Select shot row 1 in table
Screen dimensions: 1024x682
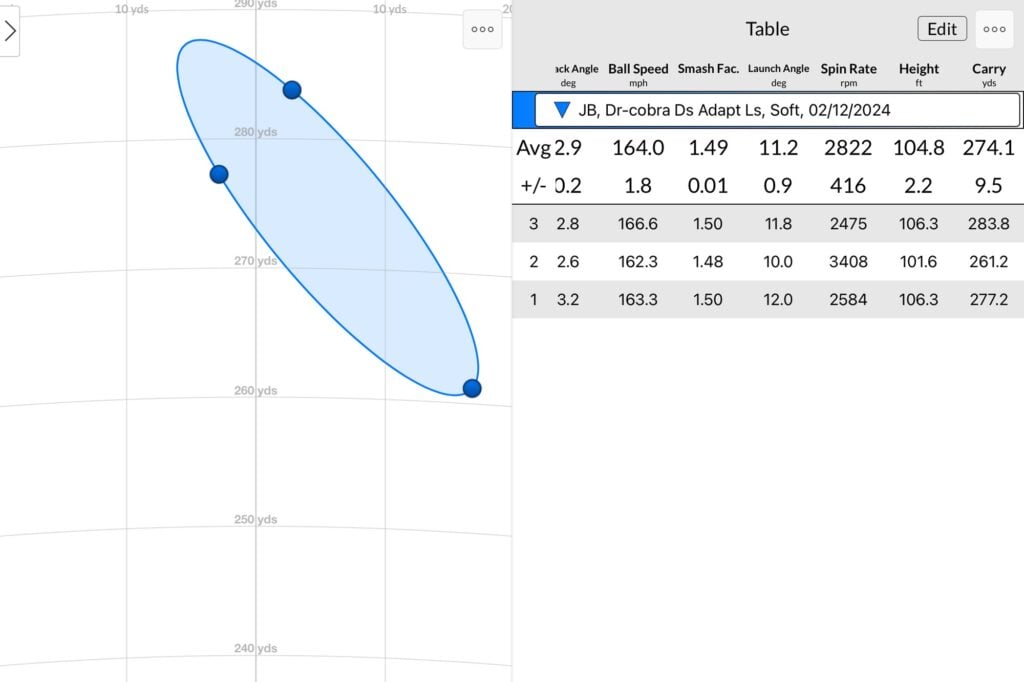(767, 300)
